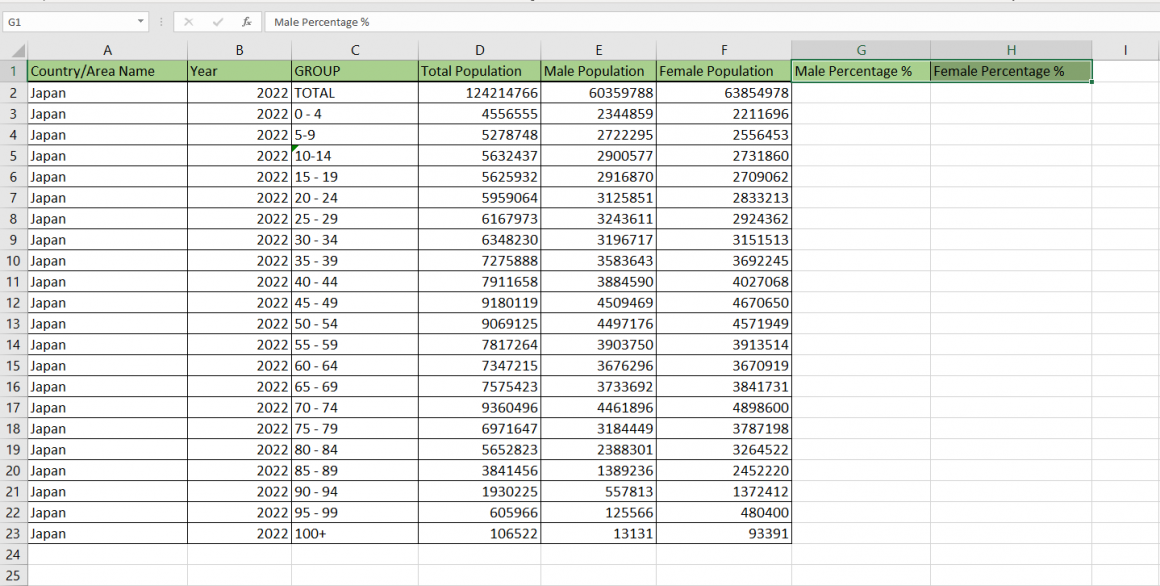1160x586 pixels.
Task: Select empty cell I1
Action: pos(1125,71)
